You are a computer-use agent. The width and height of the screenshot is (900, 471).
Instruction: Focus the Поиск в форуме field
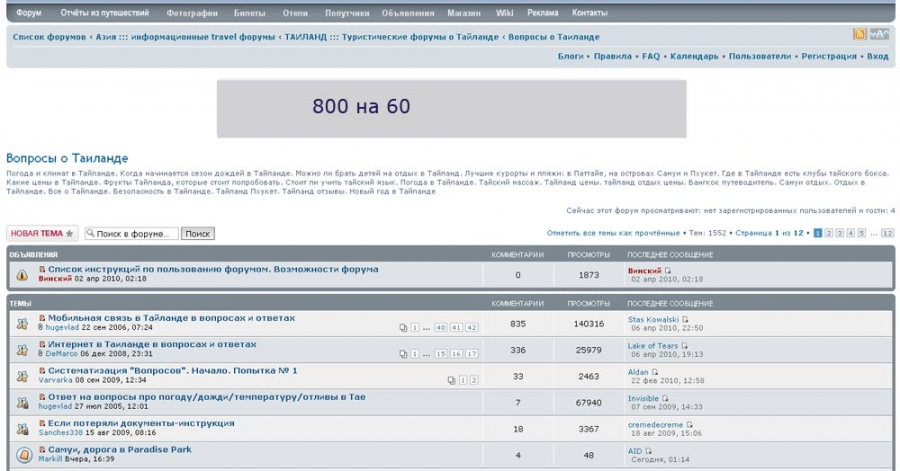[131, 233]
